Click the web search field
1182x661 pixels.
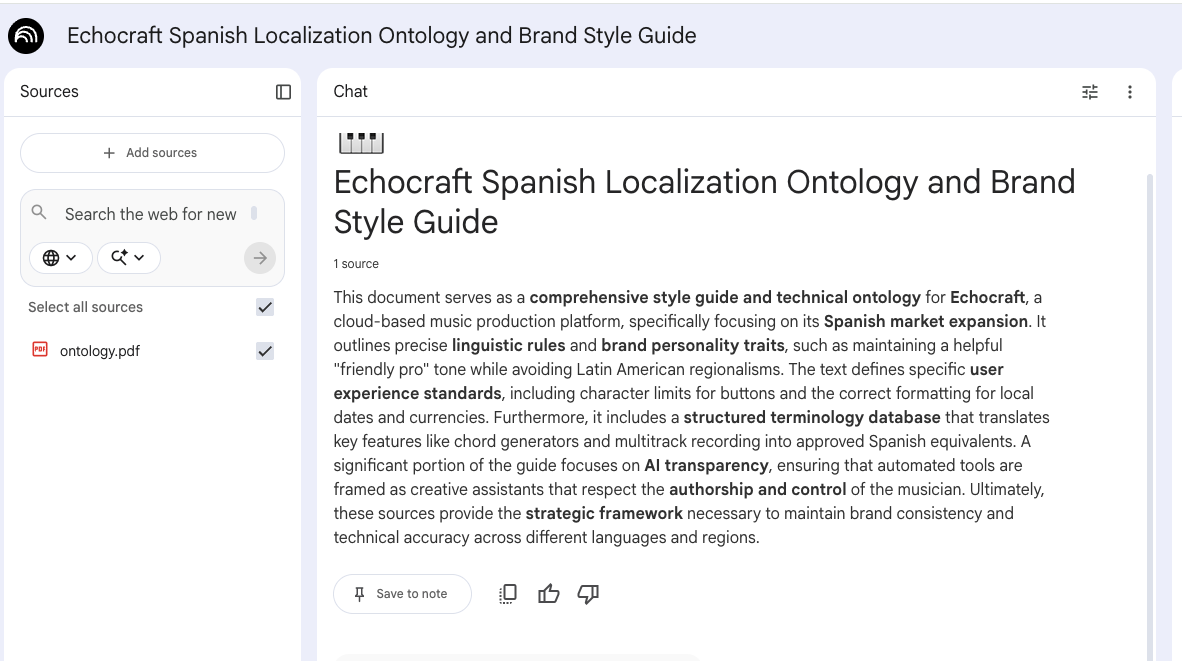pos(151,214)
